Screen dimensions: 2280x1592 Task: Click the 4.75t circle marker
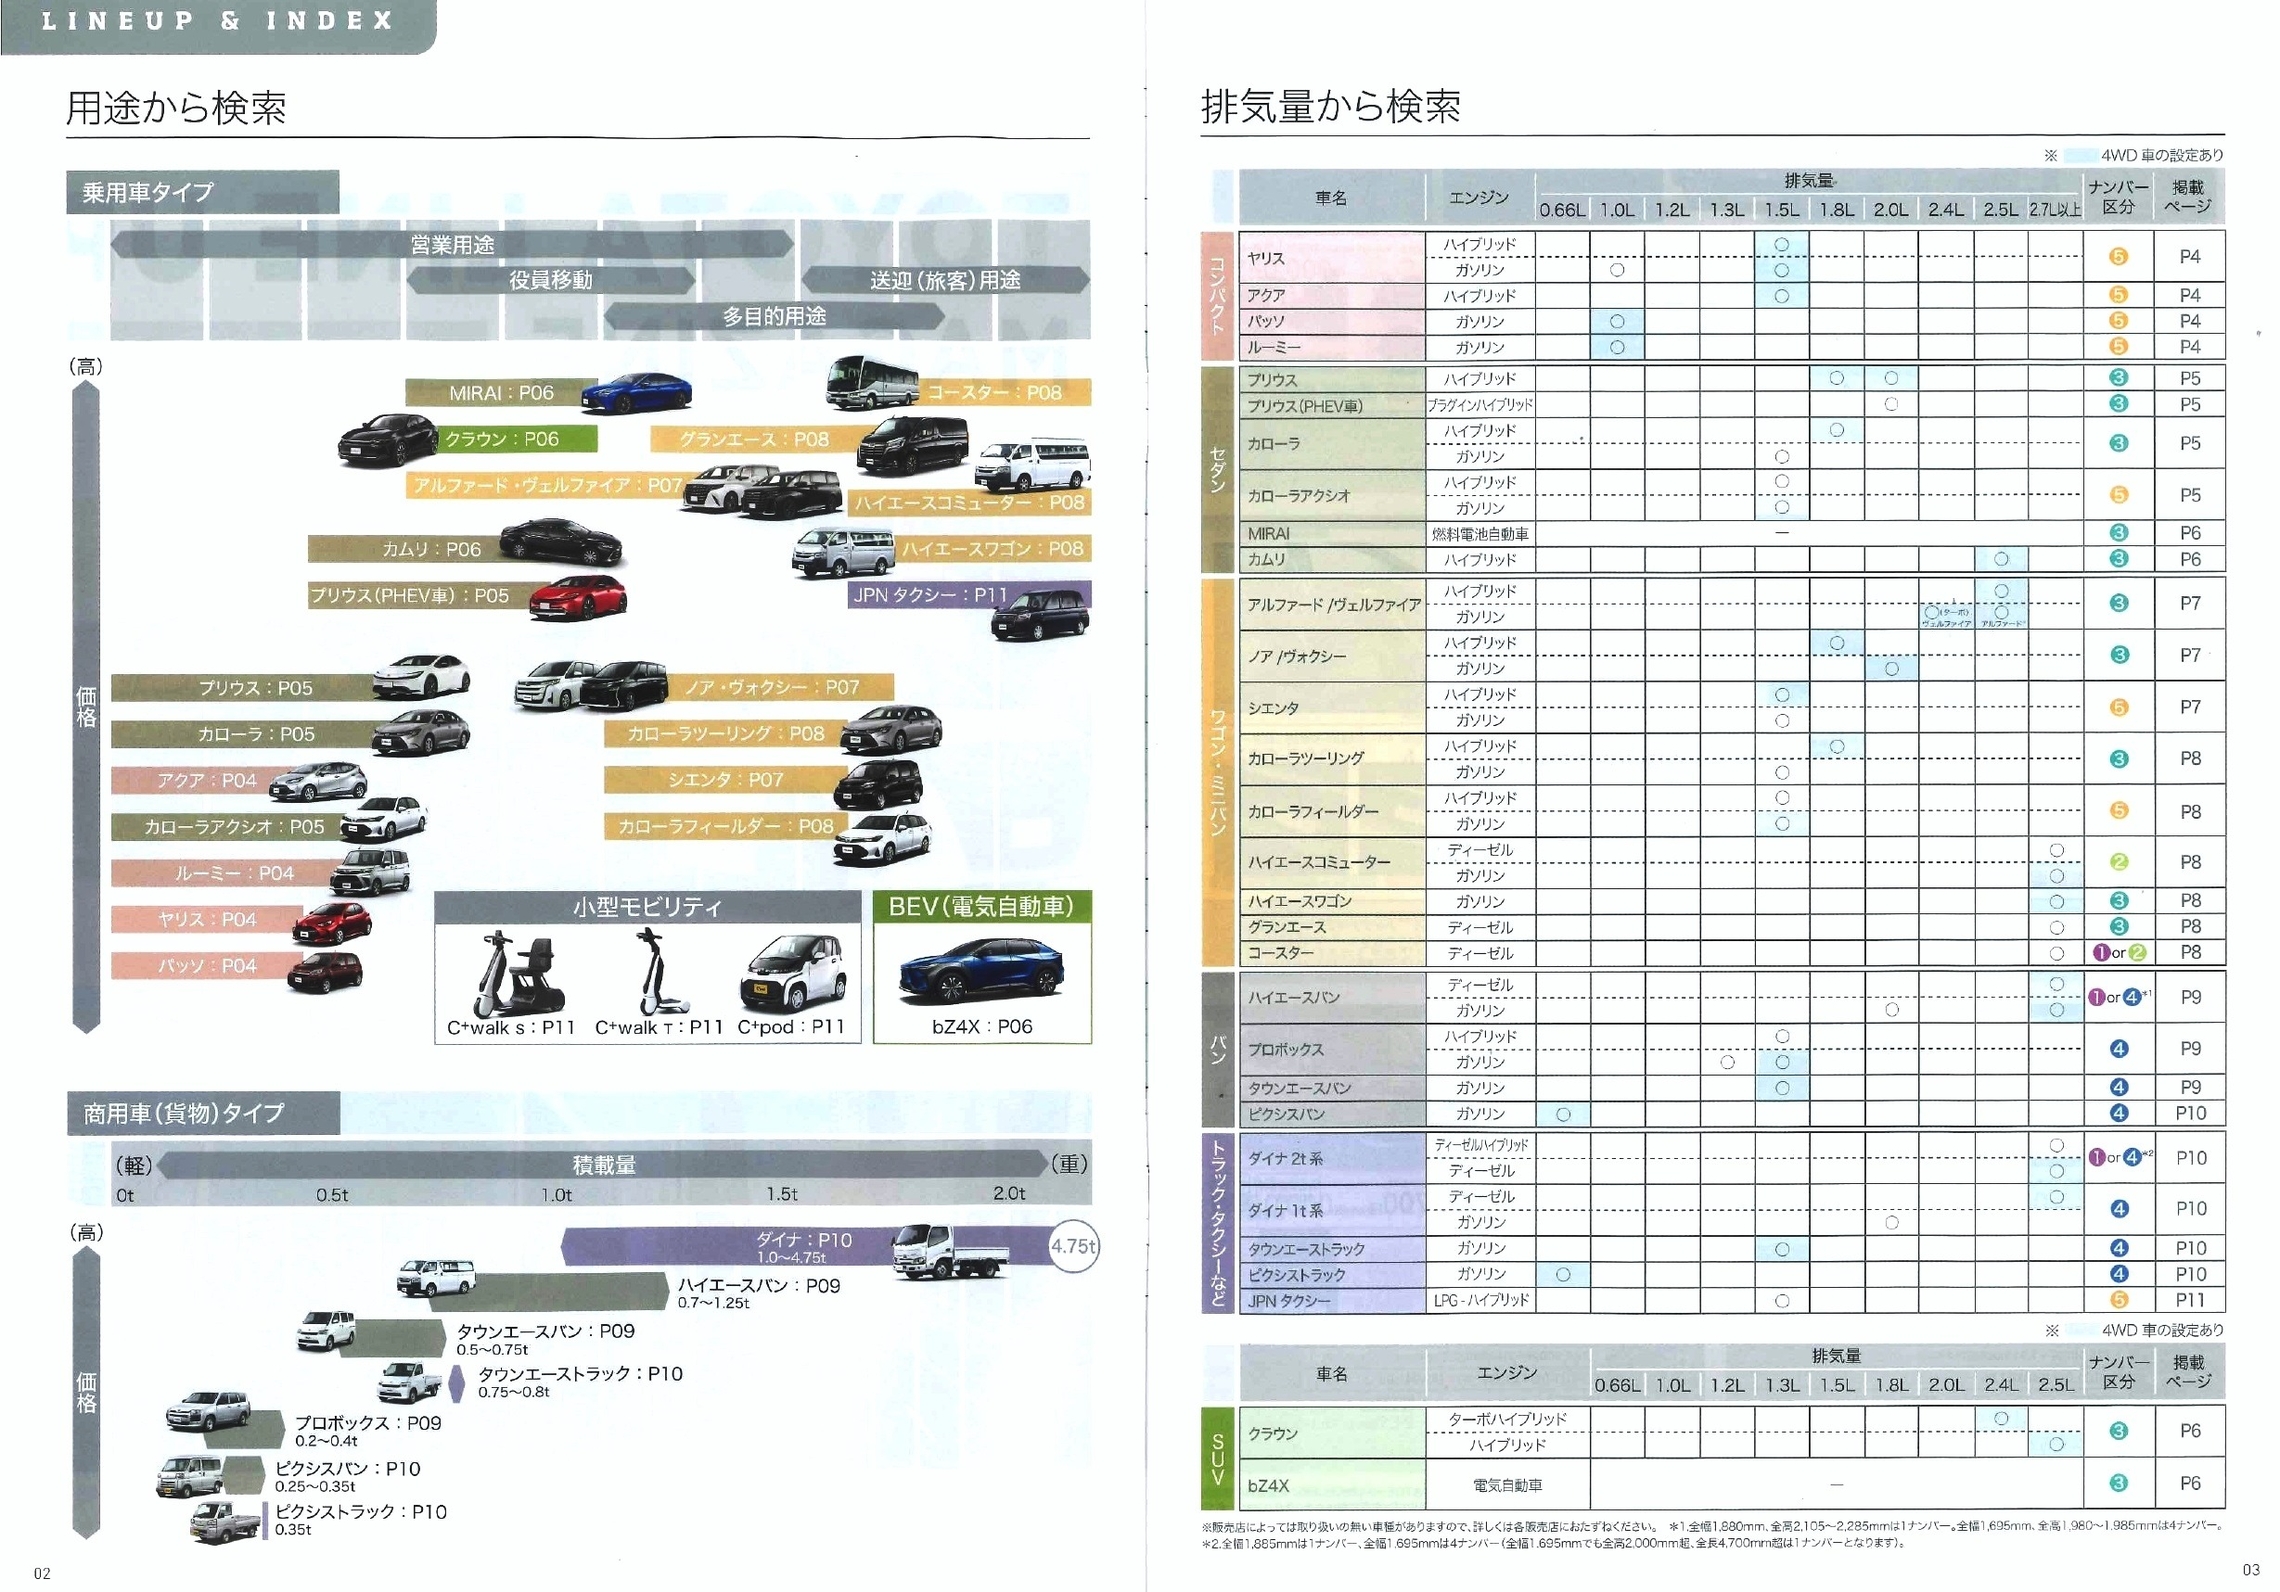click(x=1073, y=1246)
